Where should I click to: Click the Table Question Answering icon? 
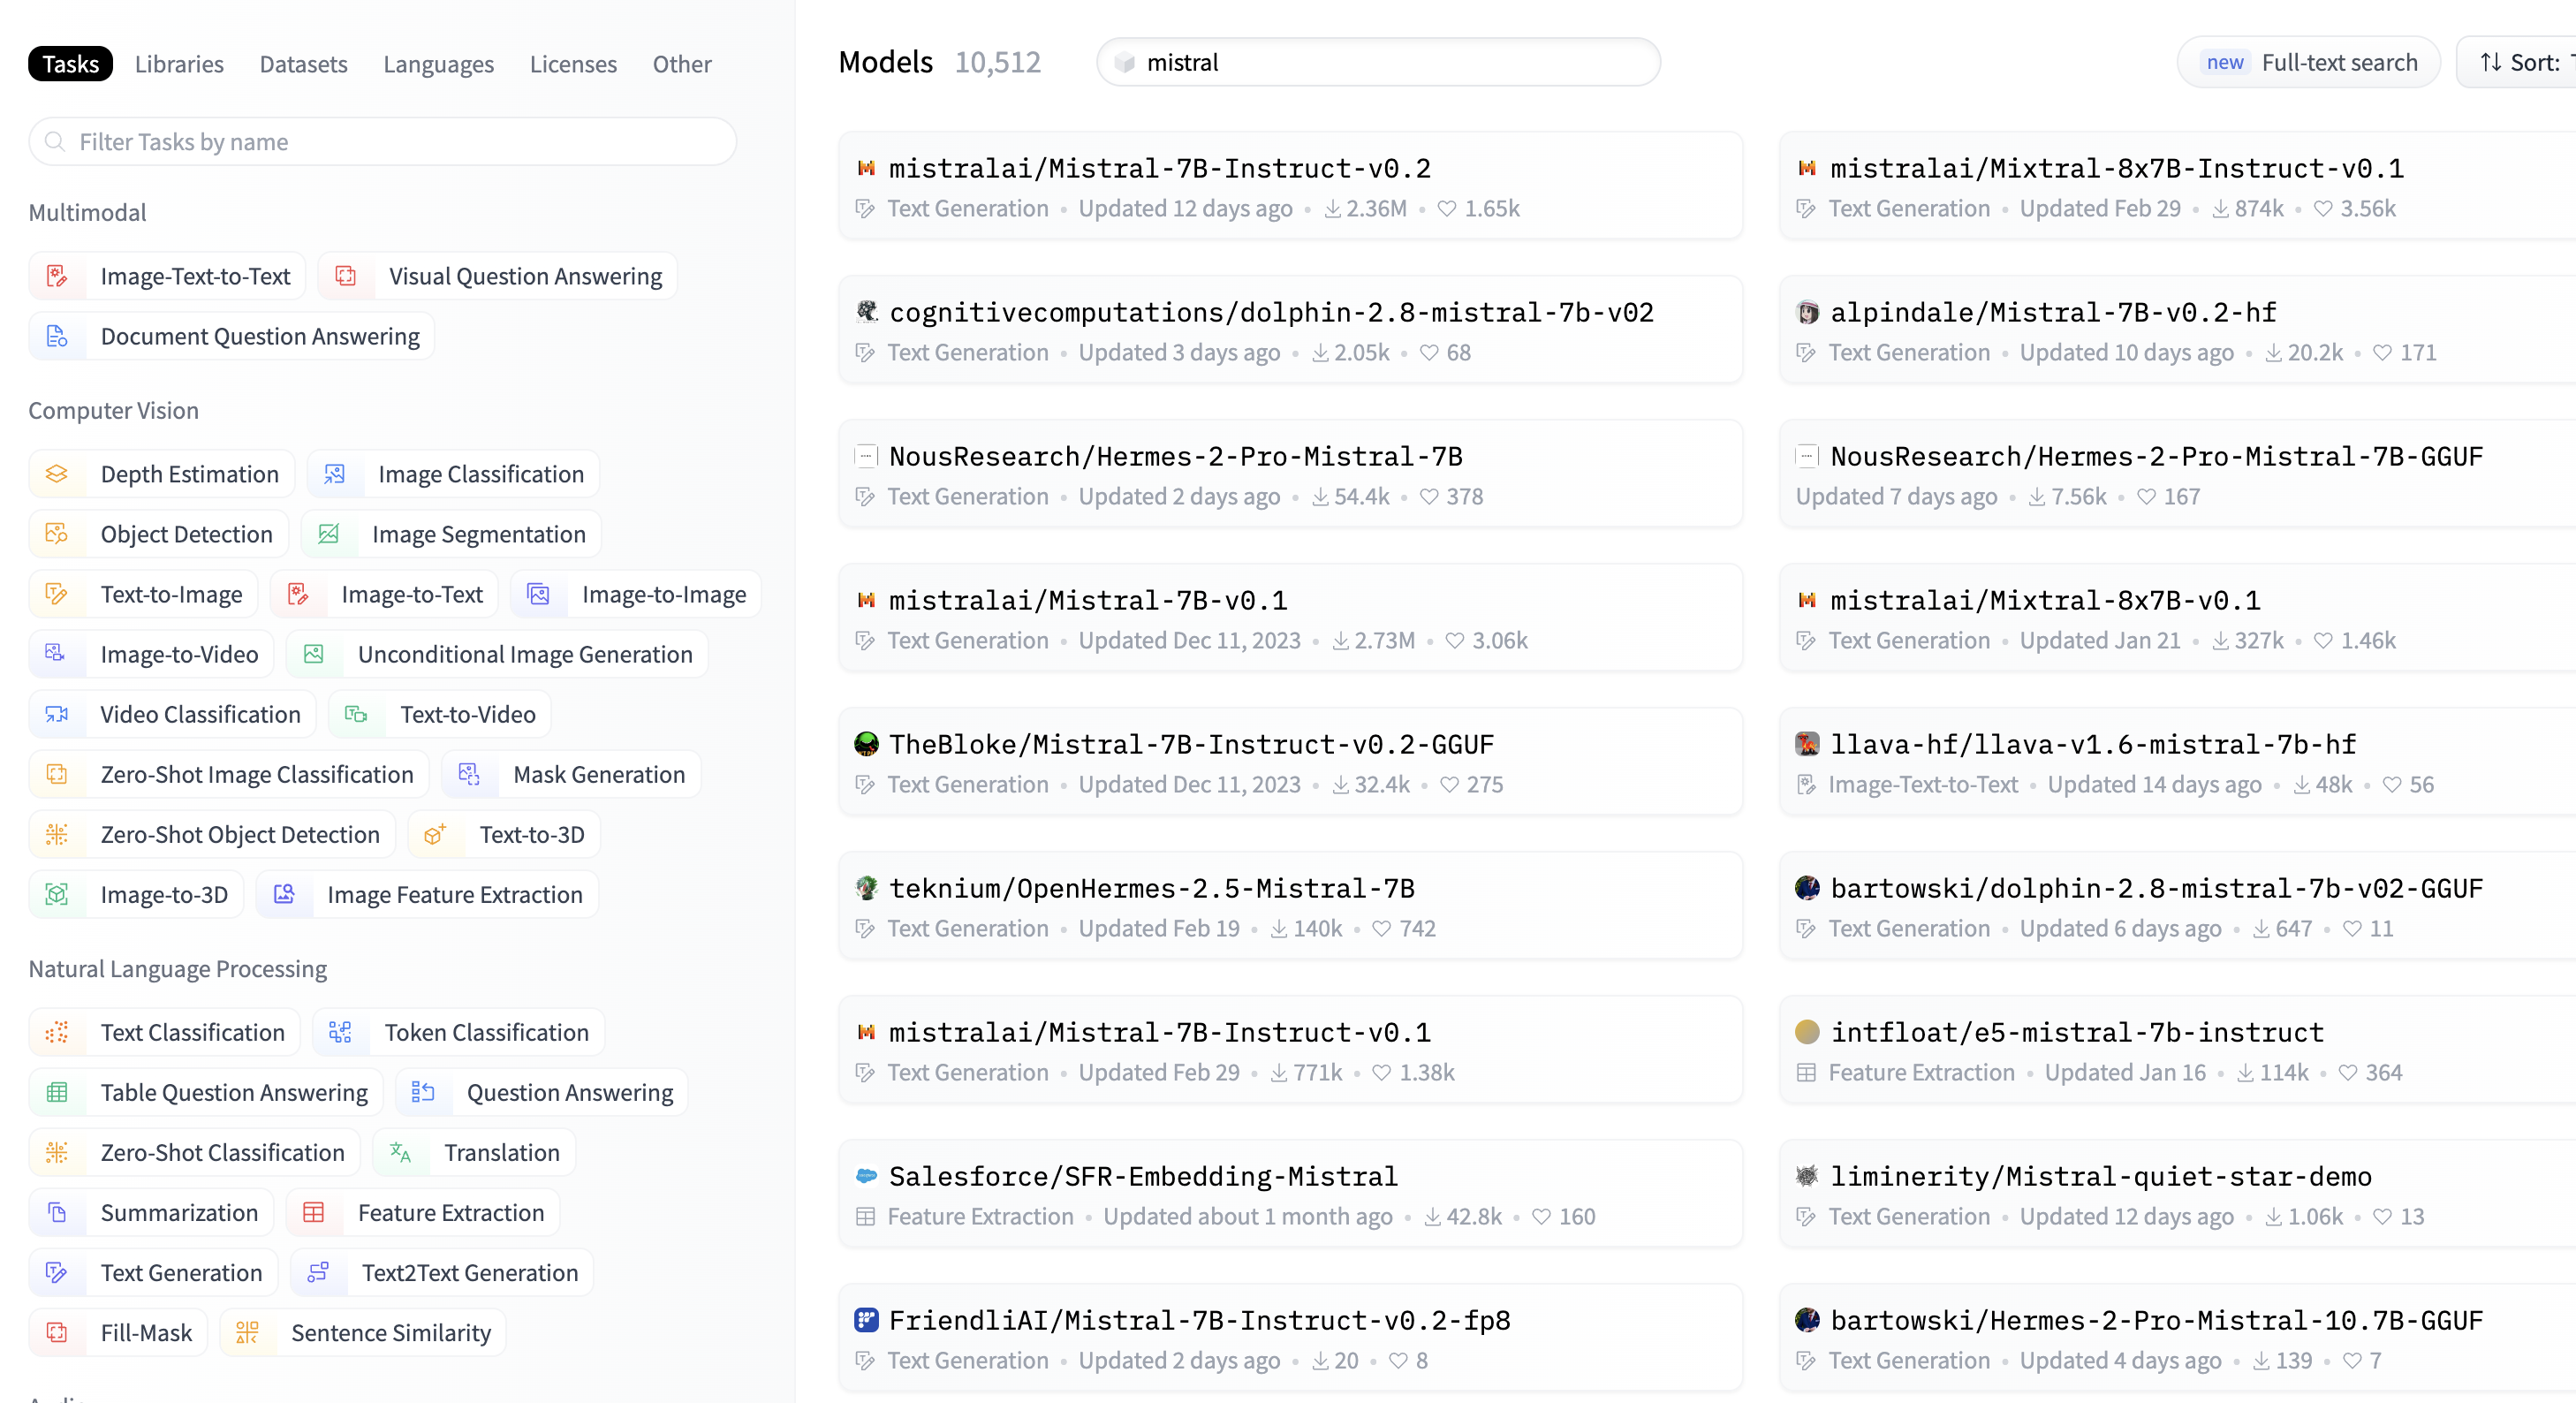(57, 1092)
